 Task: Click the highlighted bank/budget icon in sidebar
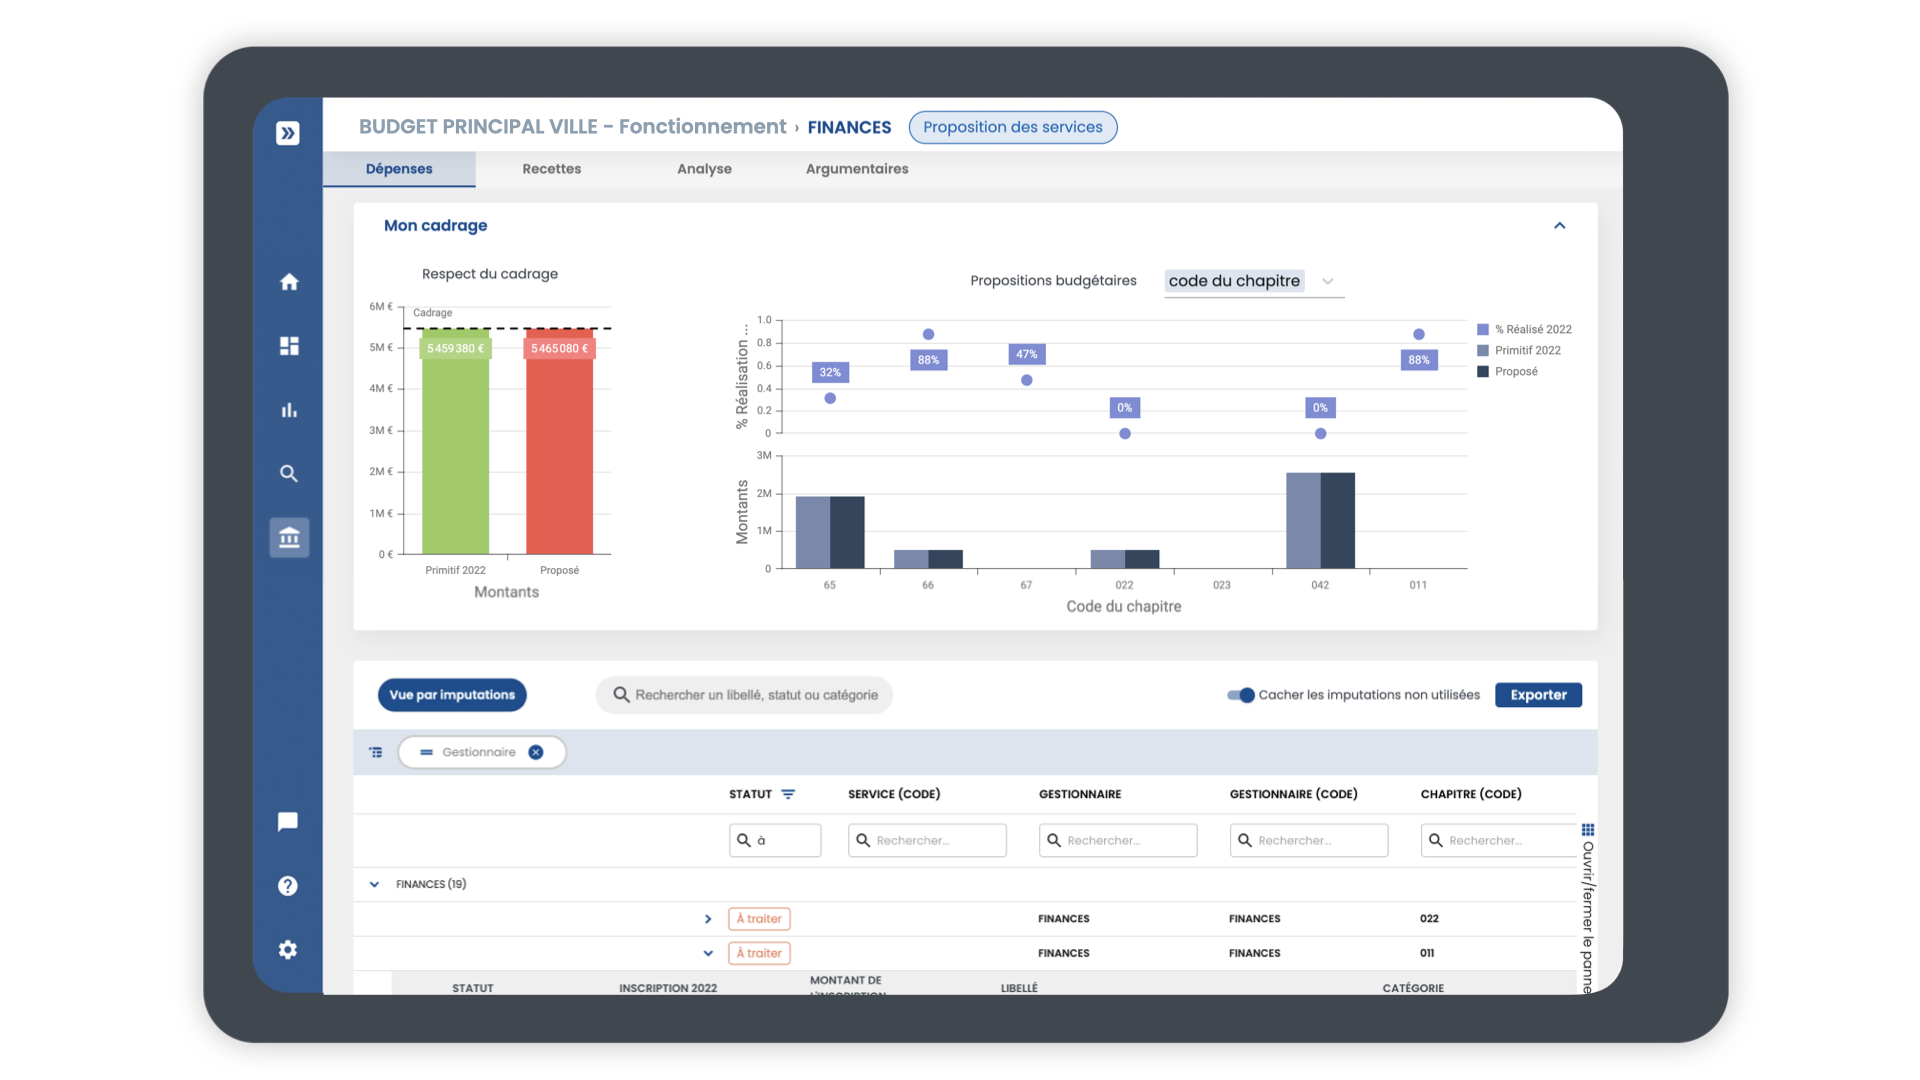289,537
